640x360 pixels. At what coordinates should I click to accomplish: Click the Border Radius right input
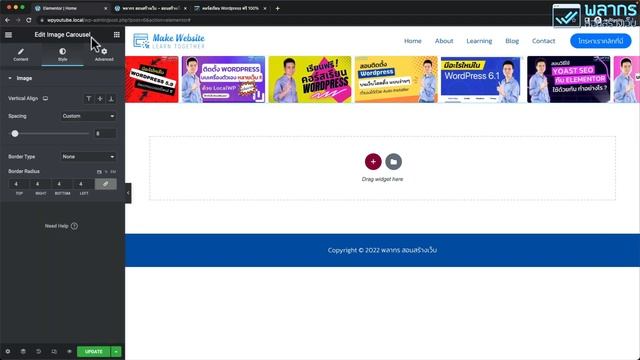pos(40,184)
